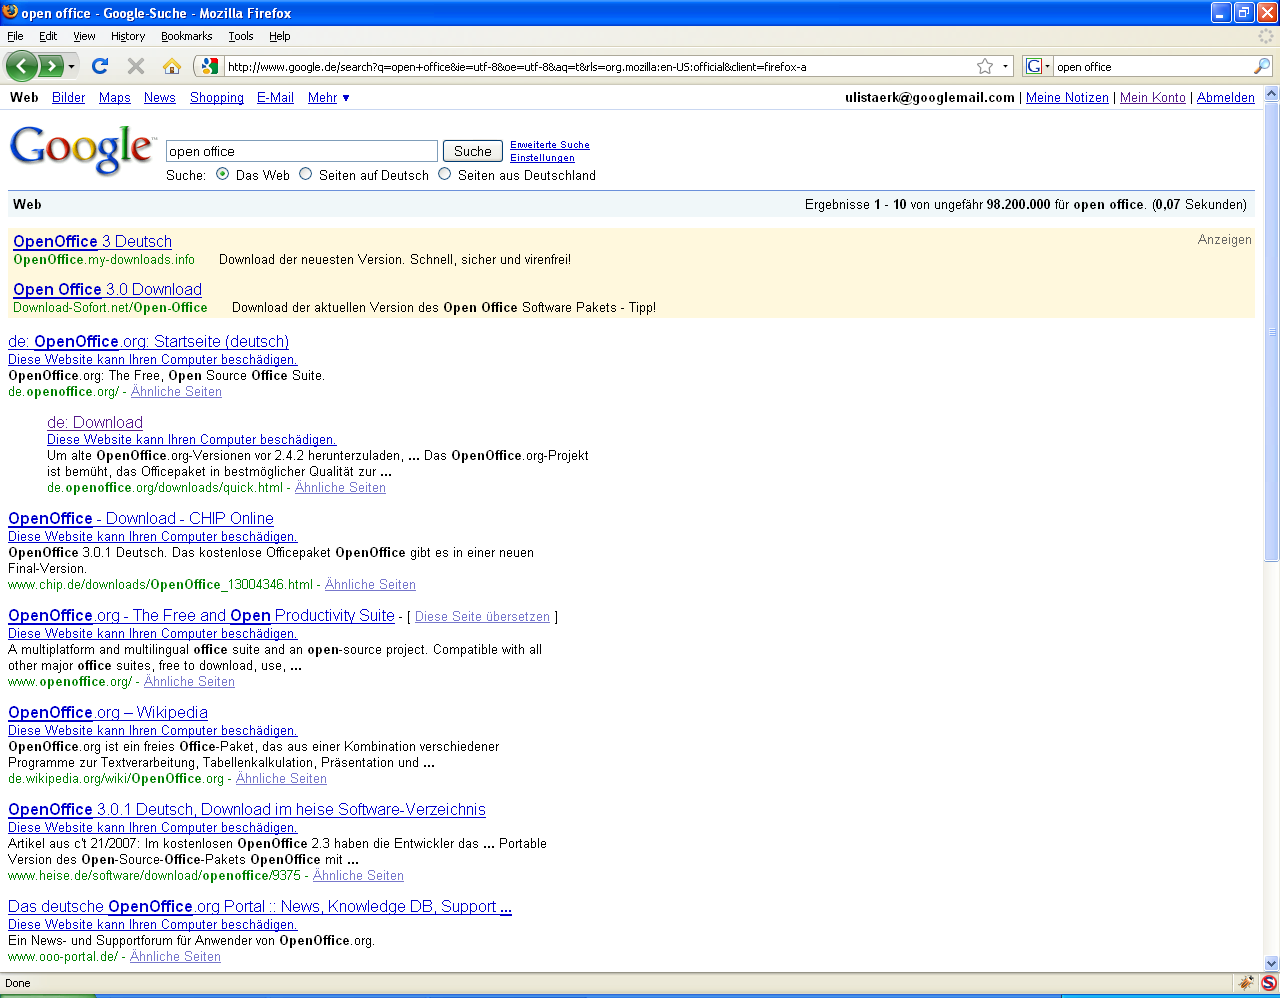Open the Tools menu
This screenshot has width=1280, height=998.
(x=241, y=36)
